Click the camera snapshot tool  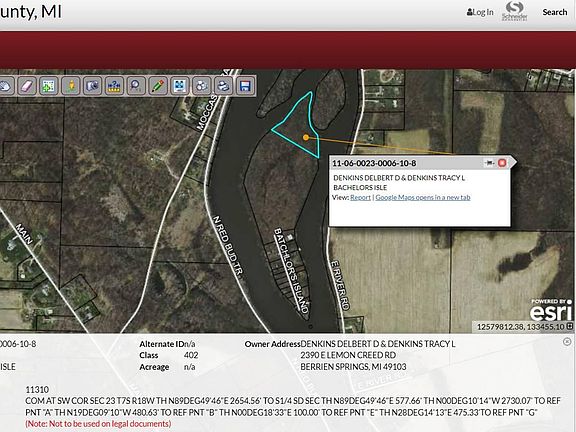pos(93,86)
